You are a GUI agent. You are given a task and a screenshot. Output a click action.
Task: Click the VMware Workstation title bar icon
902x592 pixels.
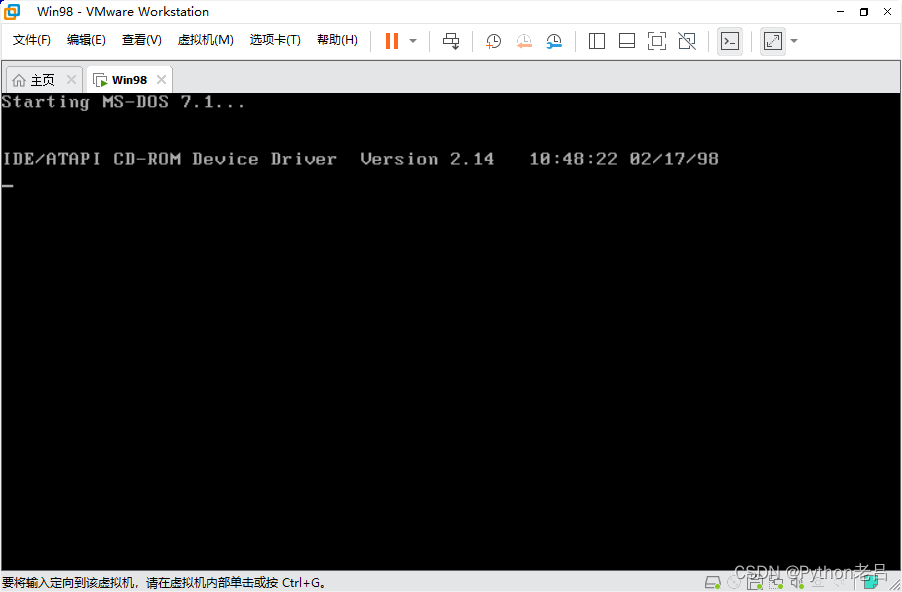pyautogui.click(x=12, y=12)
